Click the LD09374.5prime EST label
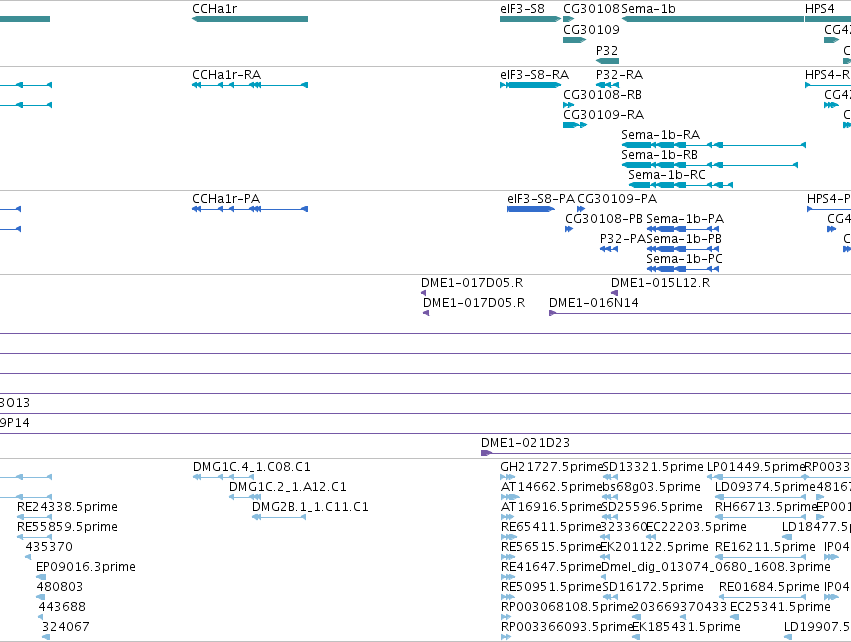This screenshot has height=642, width=851. tap(765, 487)
